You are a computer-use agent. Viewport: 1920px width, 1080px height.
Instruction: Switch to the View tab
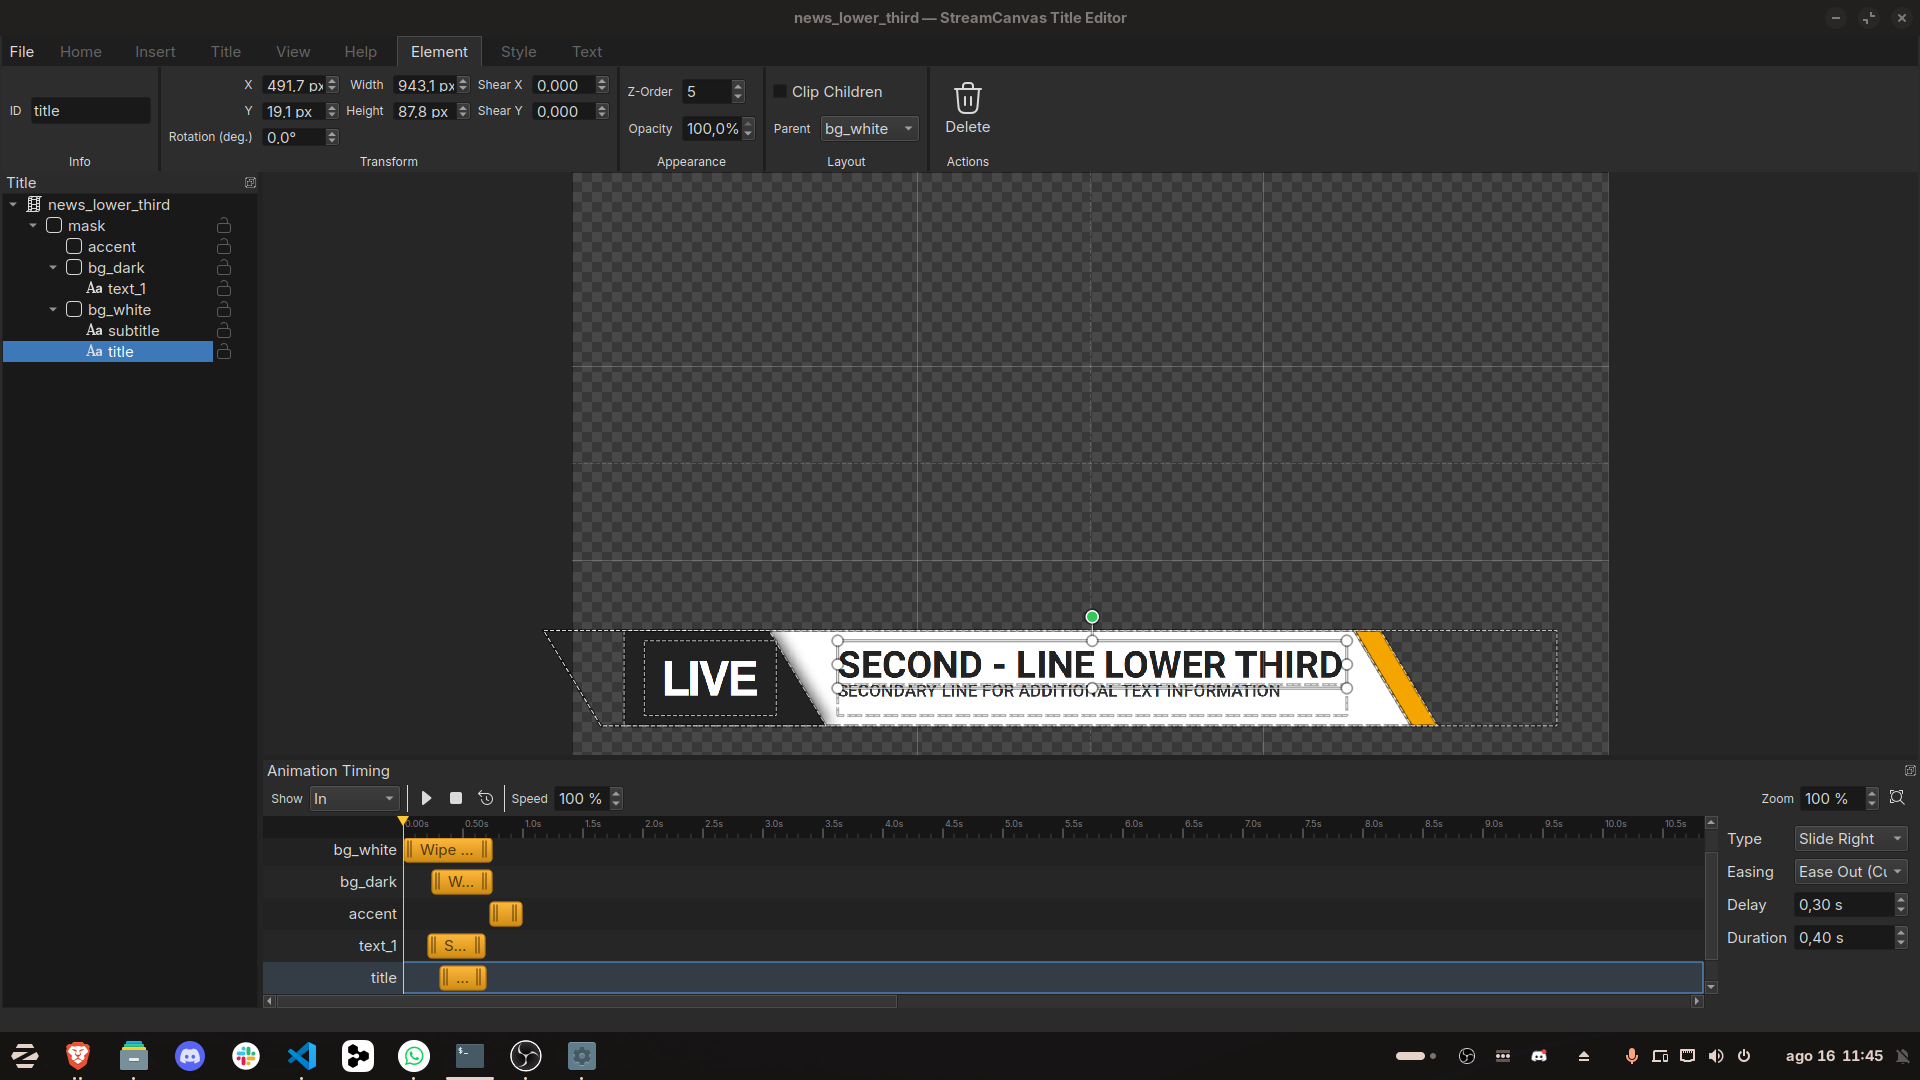tap(293, 52)
